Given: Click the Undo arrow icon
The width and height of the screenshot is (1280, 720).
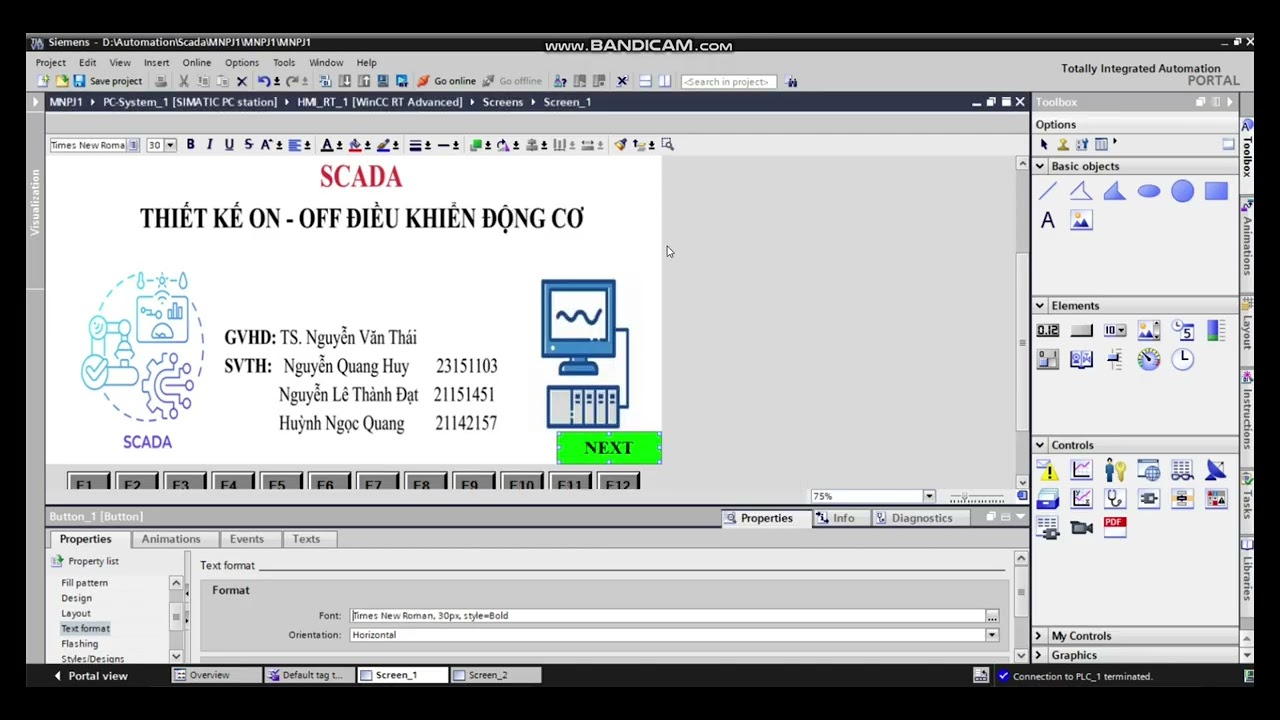Looking at the screenshot, I should (x=263, y=81).
